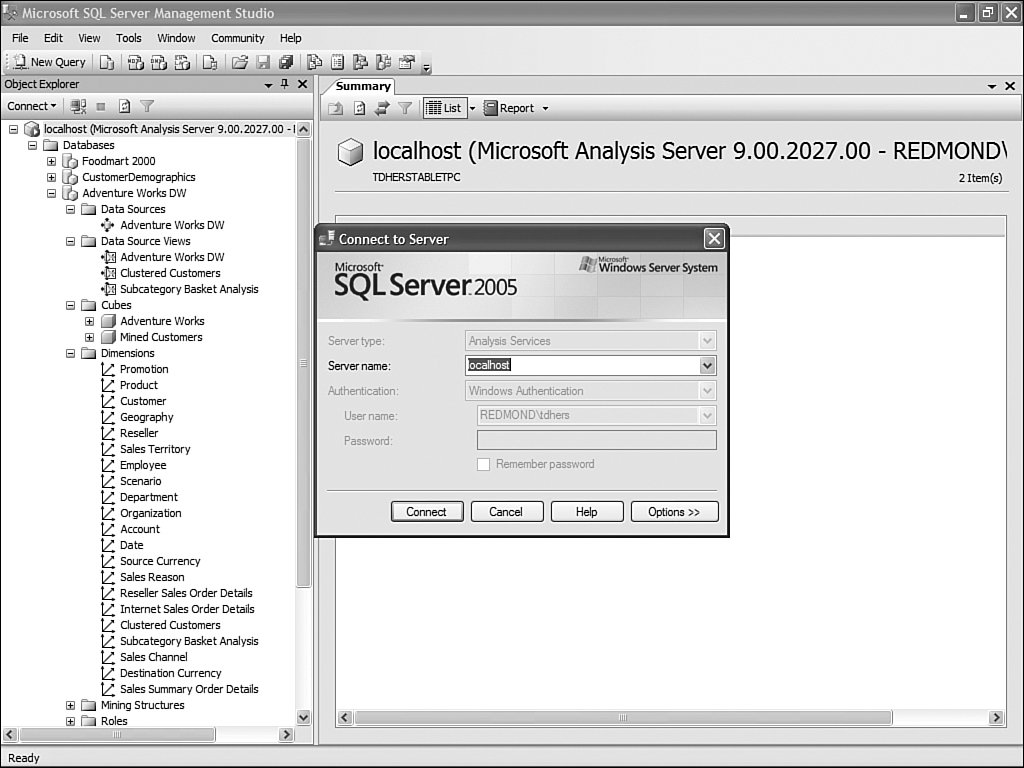Open the Server type combo box
This screenshot has height=768, width=1024.
[x=590, y=341]
